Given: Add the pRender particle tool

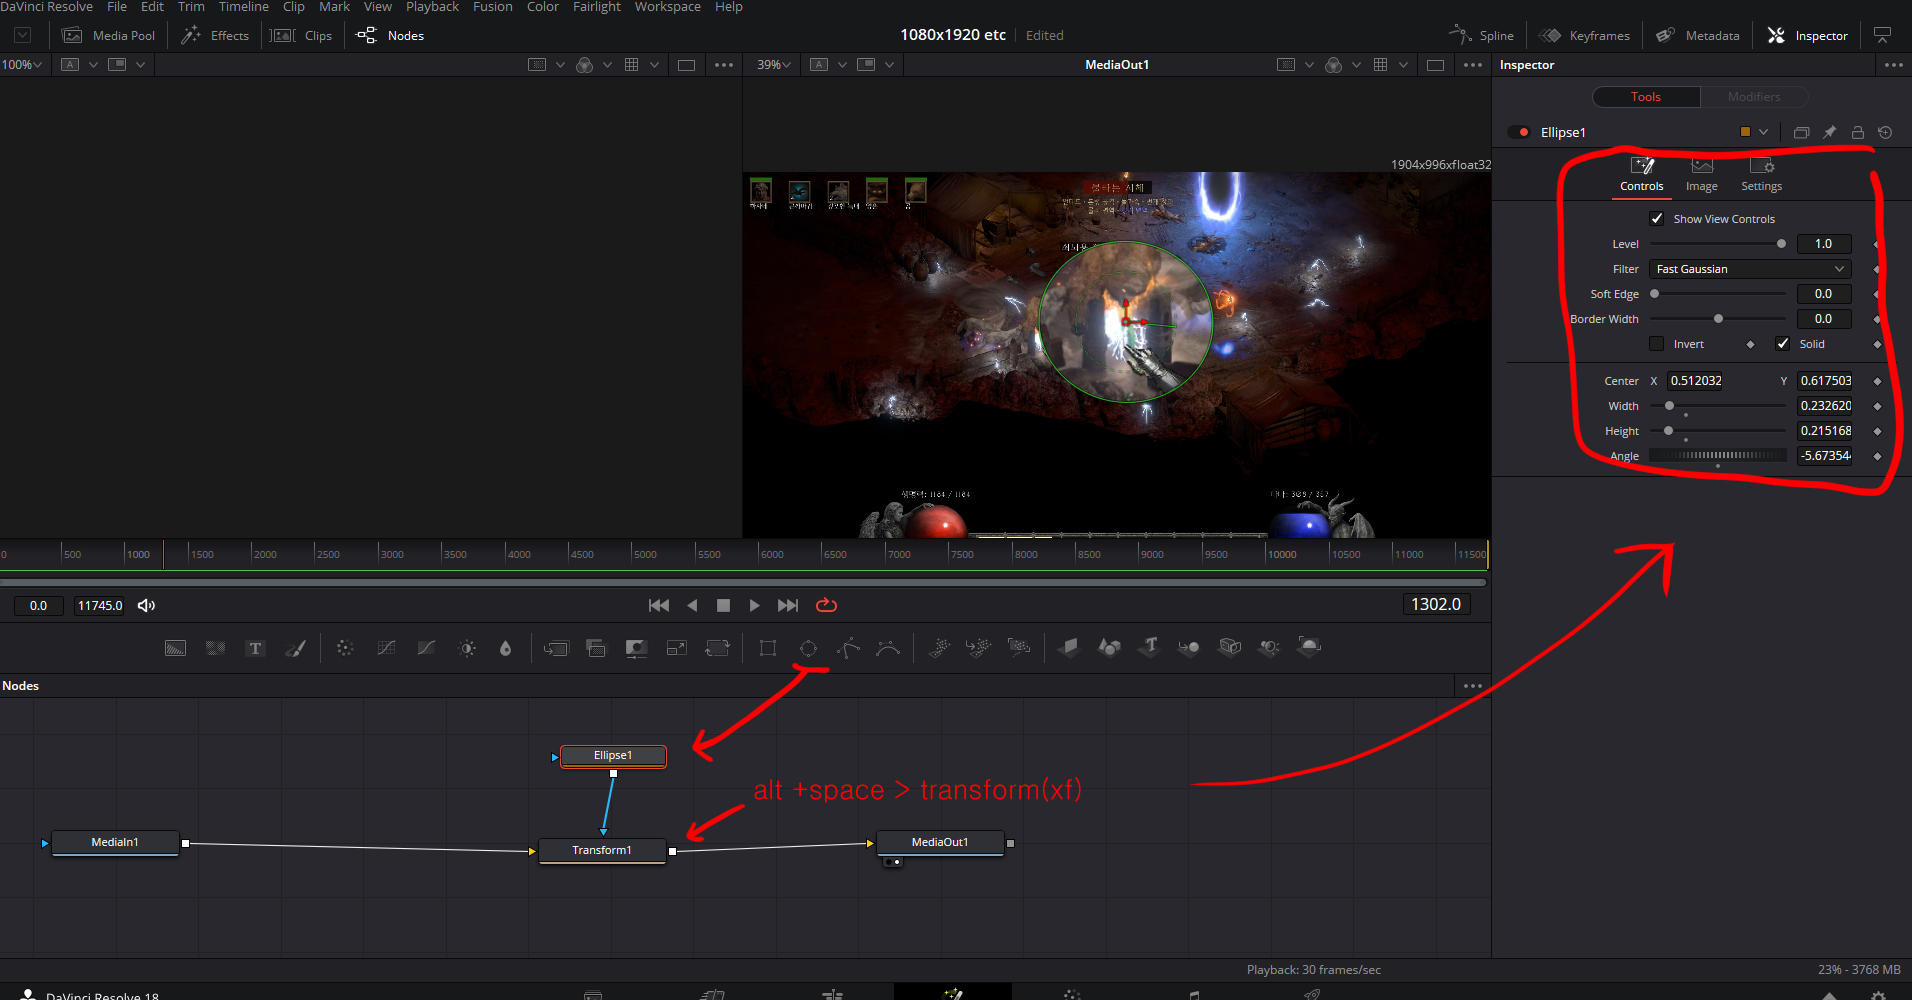Looking at the screenshot, I should 1018,648.
